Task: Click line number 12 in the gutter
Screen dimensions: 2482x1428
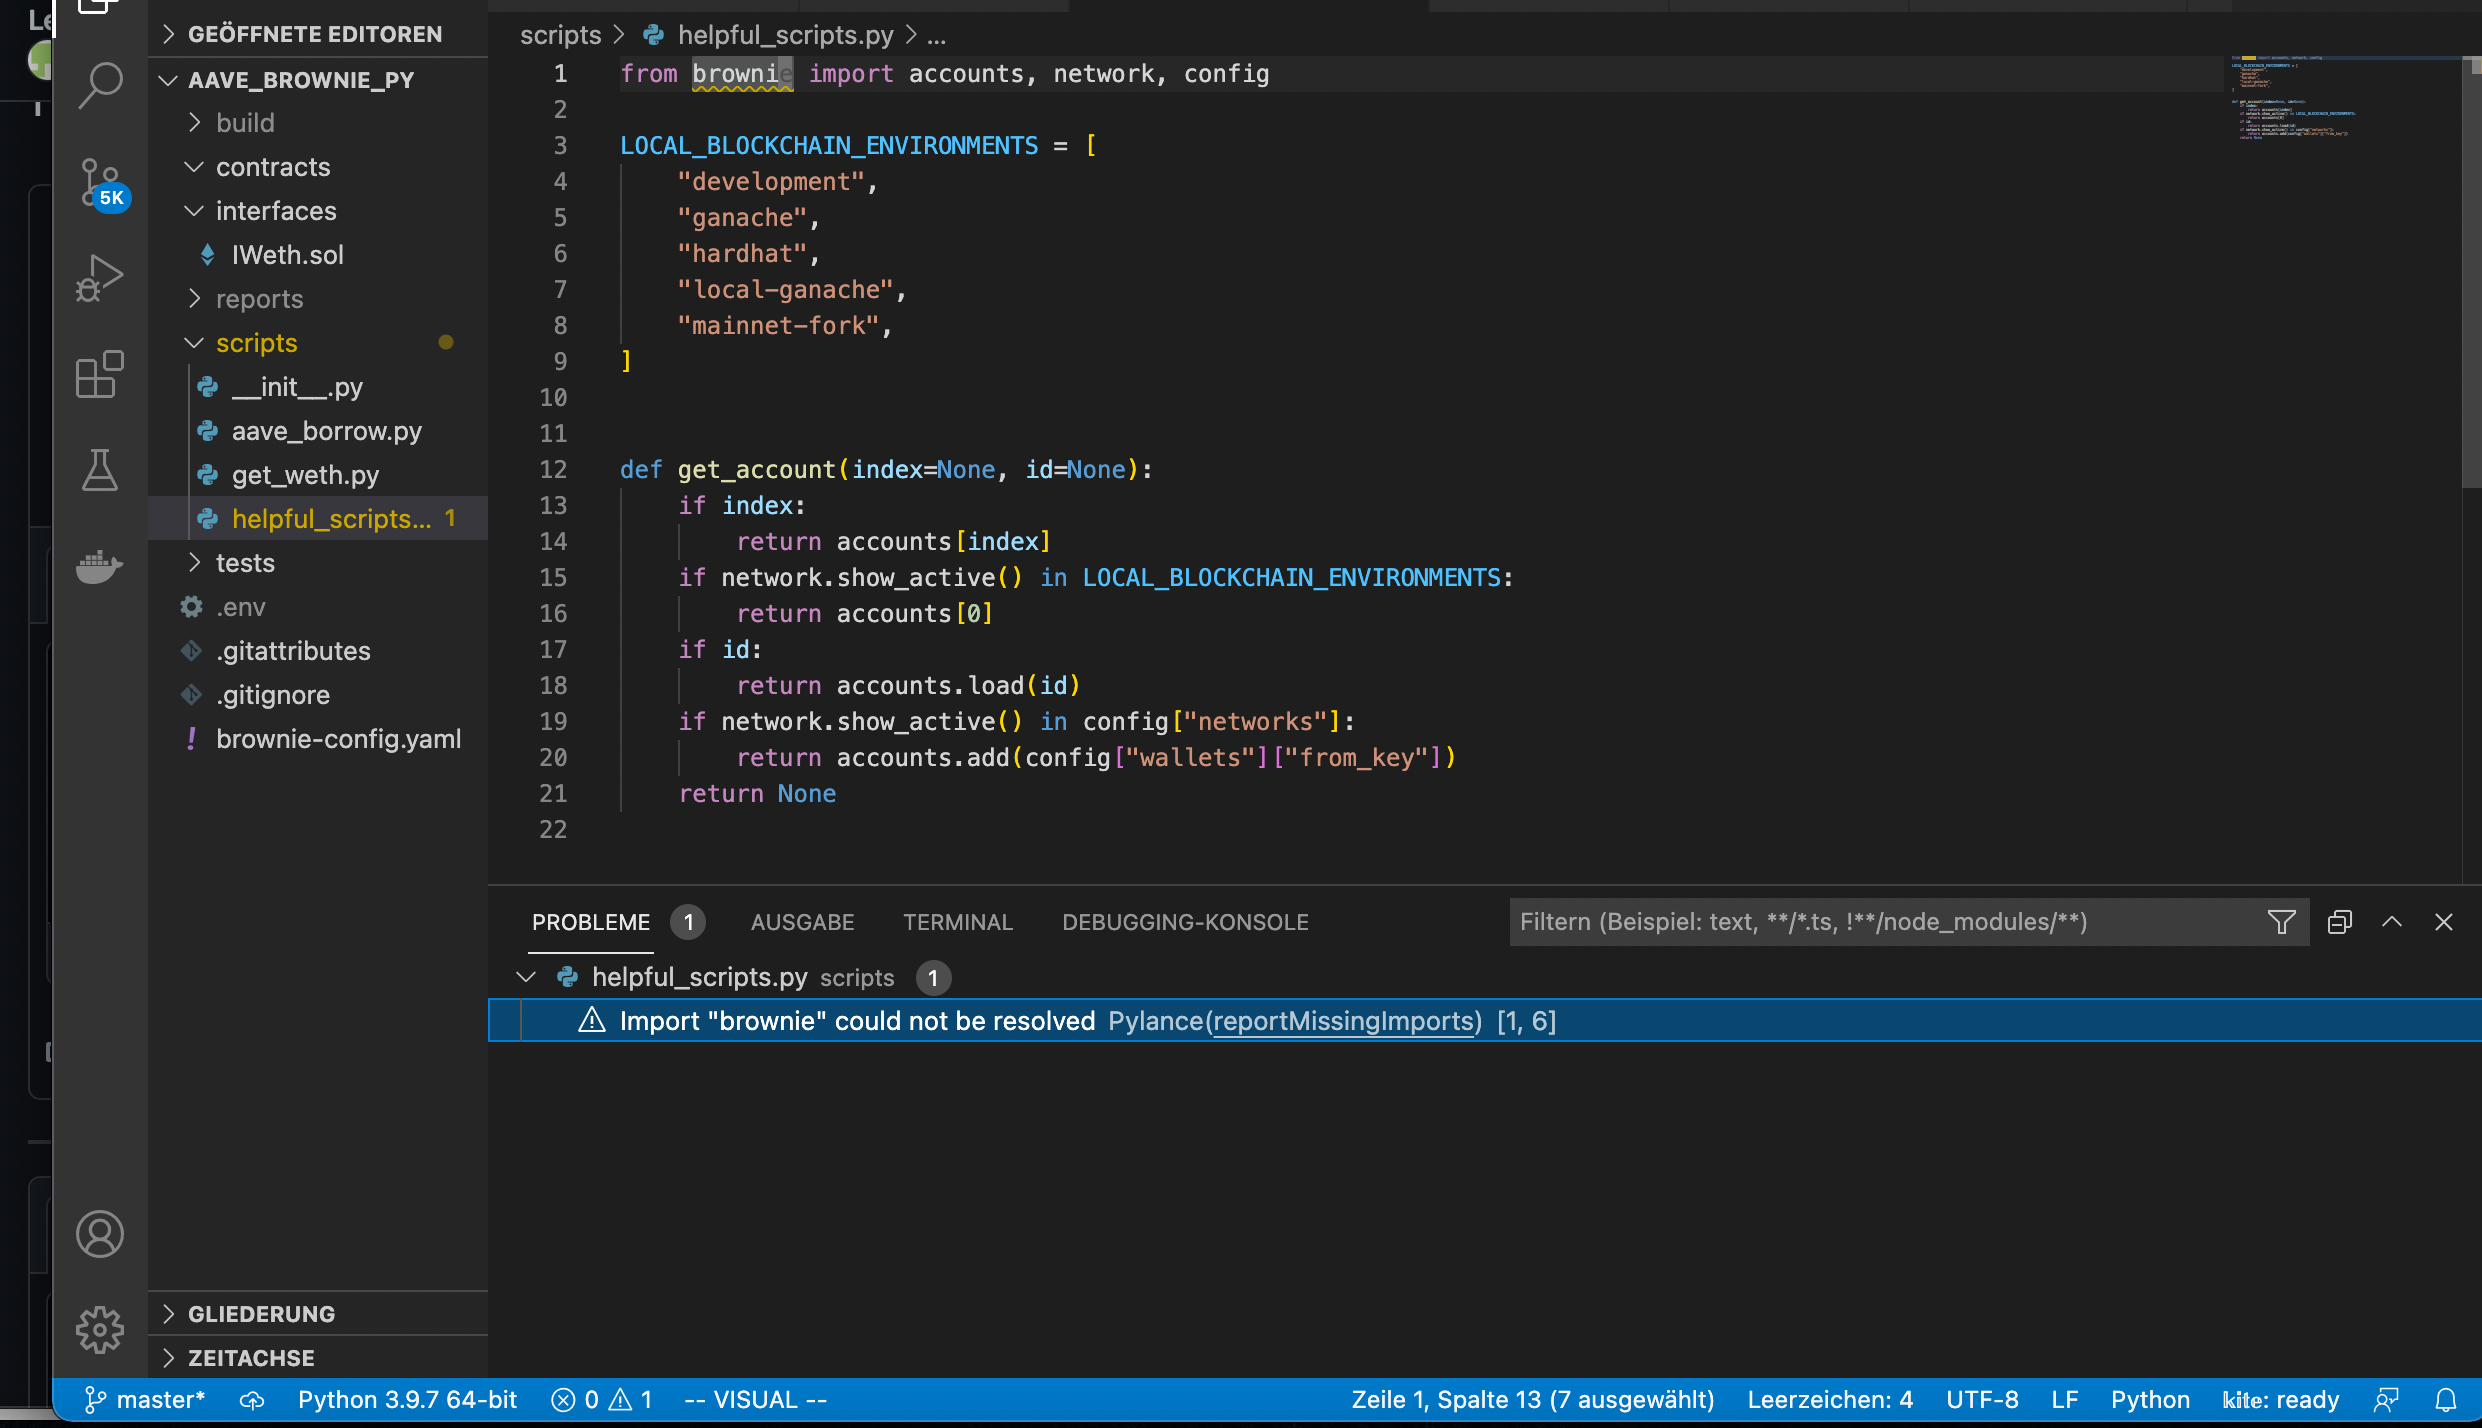Action: tap(553, 470)
